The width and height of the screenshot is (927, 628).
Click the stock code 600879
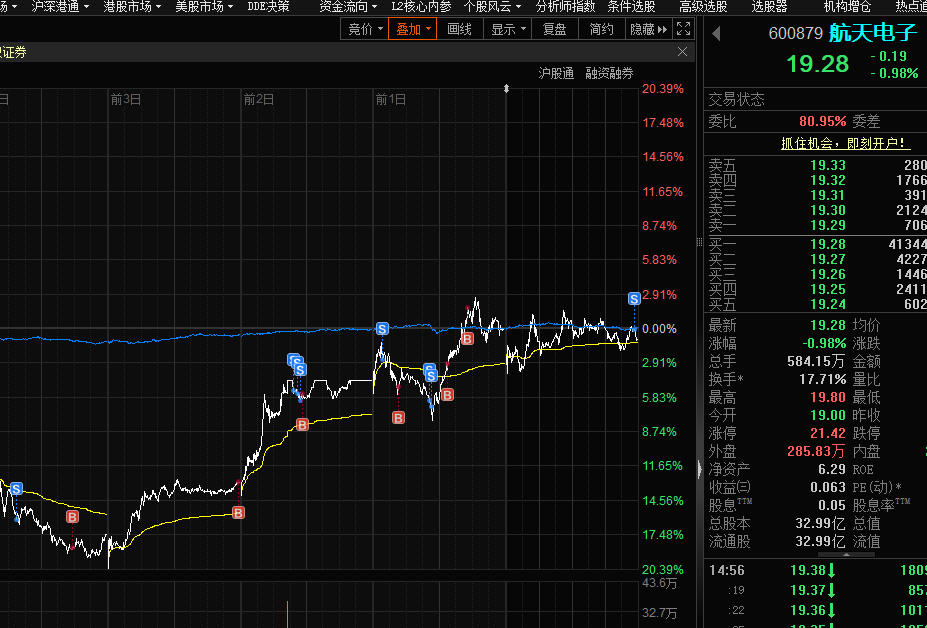point(795,33)
